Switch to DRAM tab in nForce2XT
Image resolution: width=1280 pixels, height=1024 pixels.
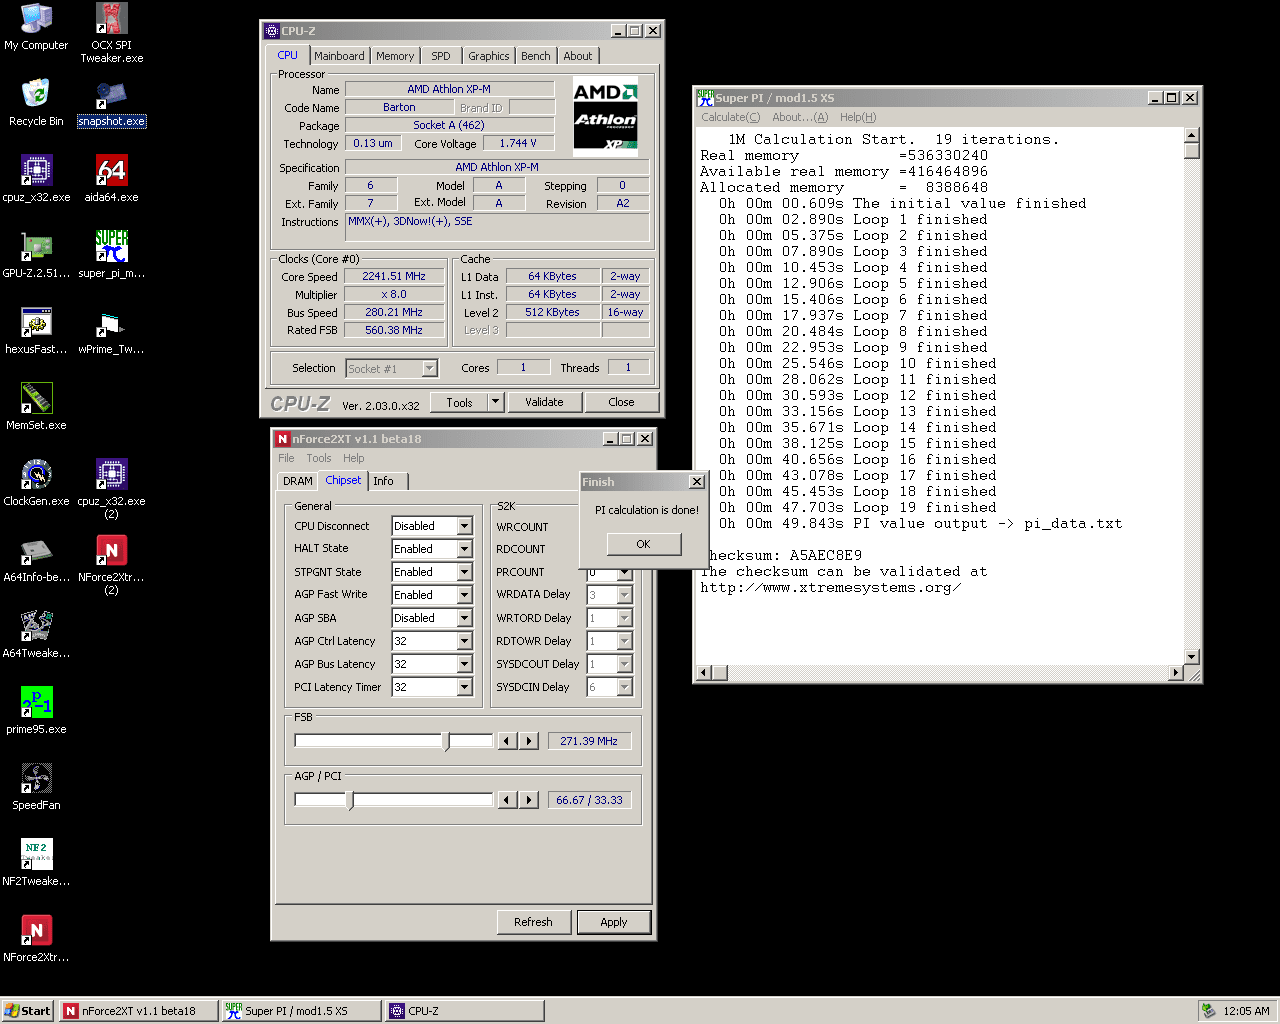[x=298, y=481]
